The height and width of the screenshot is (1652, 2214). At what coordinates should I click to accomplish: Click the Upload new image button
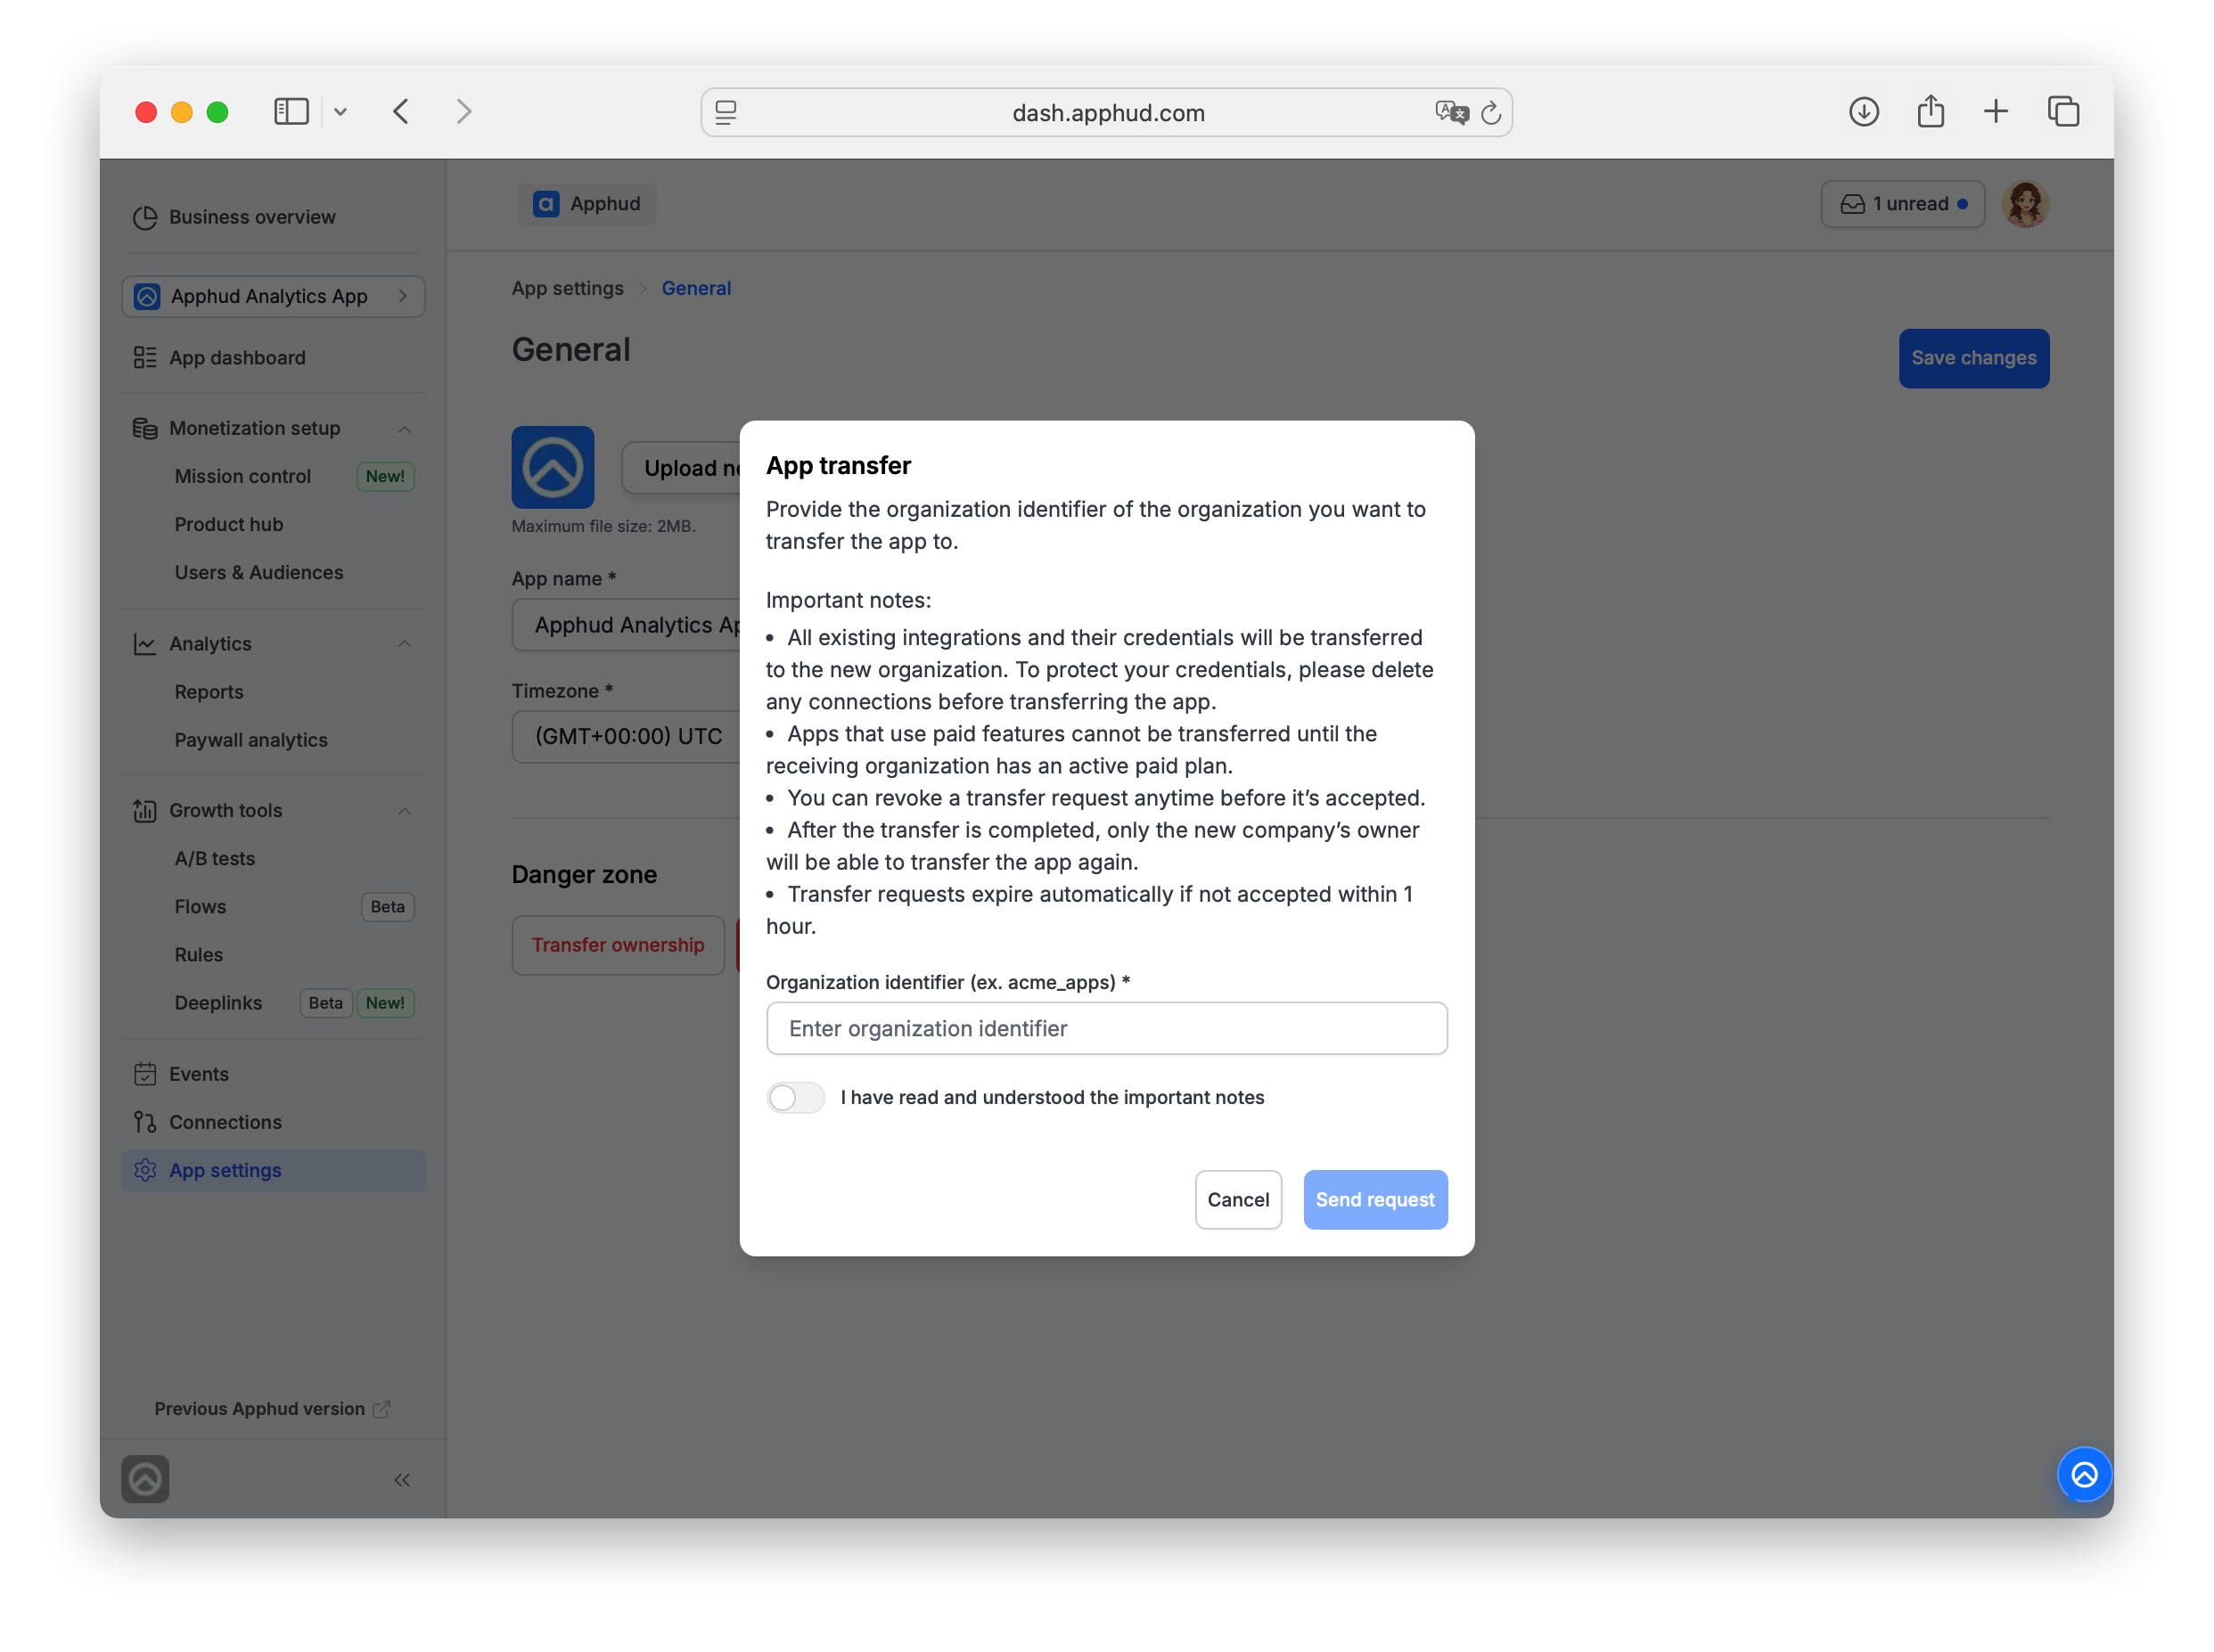point(682,467)
